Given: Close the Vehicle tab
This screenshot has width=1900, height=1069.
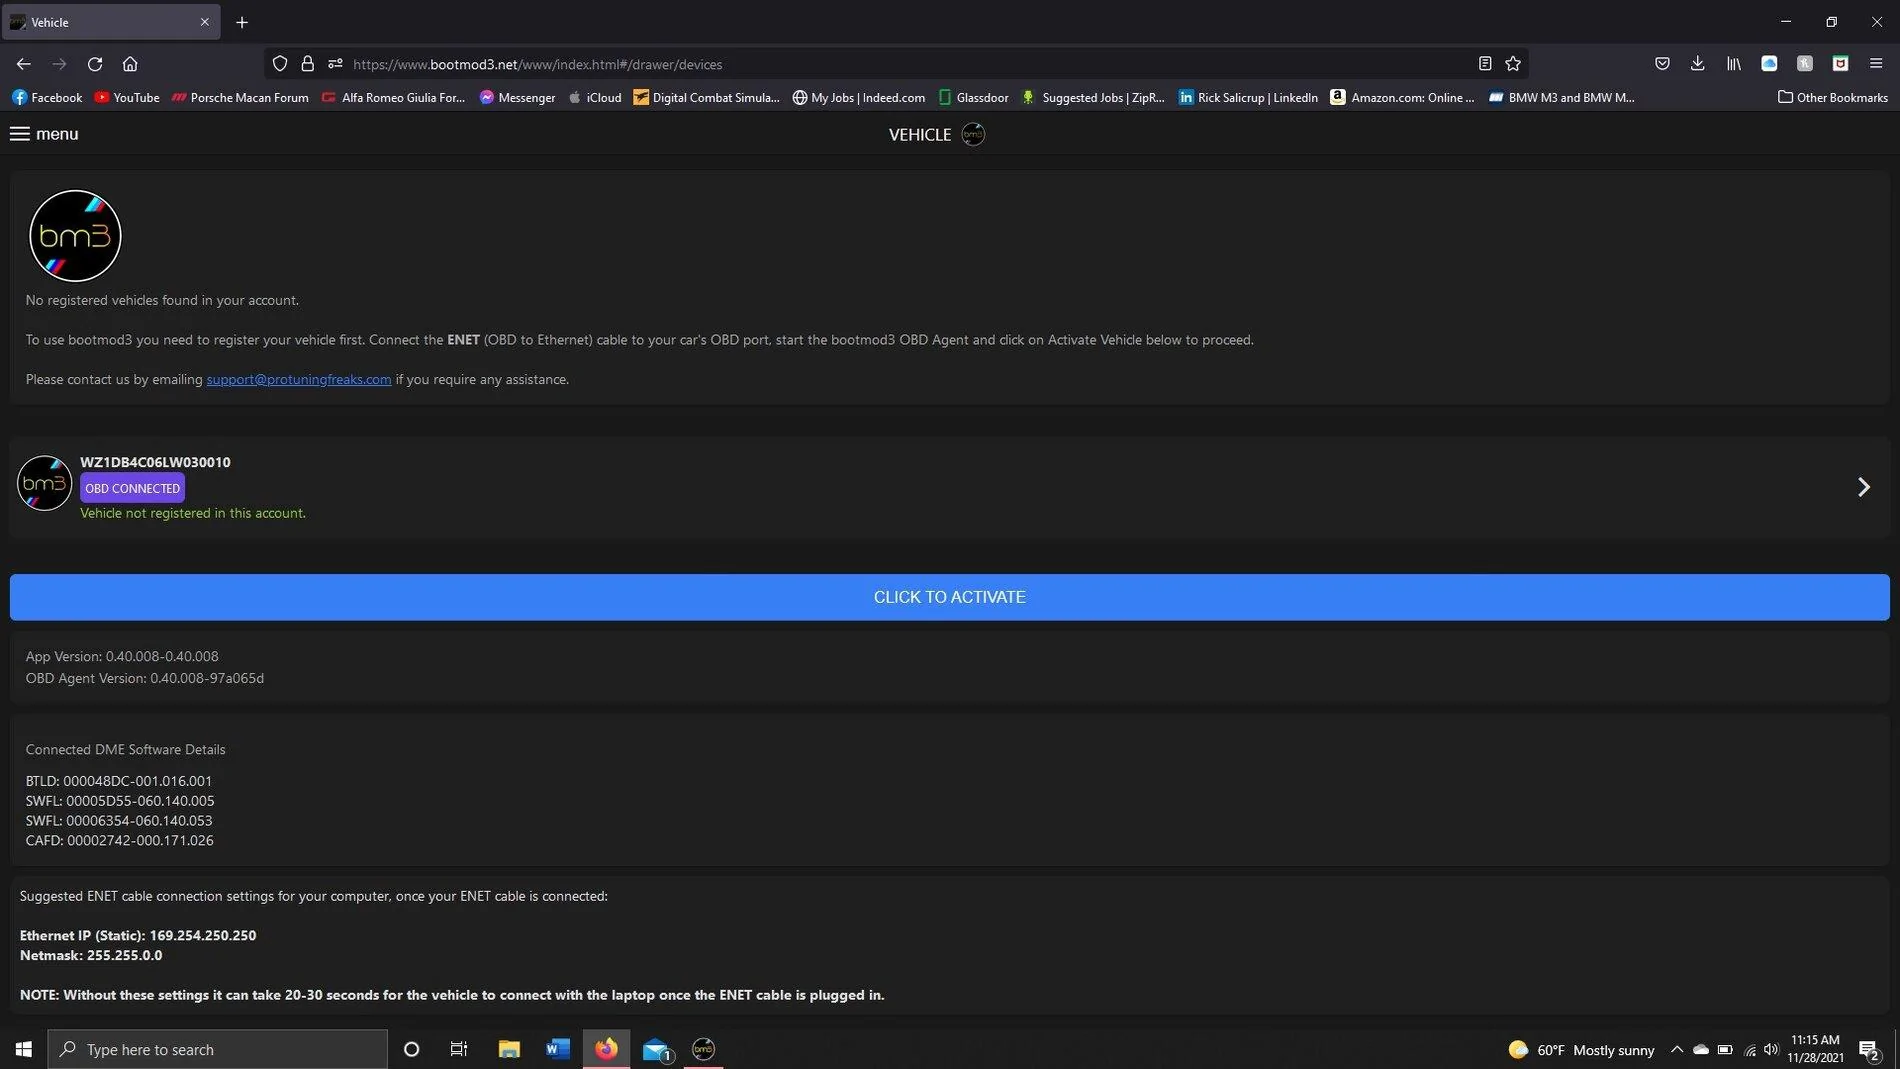Looking at the screenshot, I should point(205,22).
